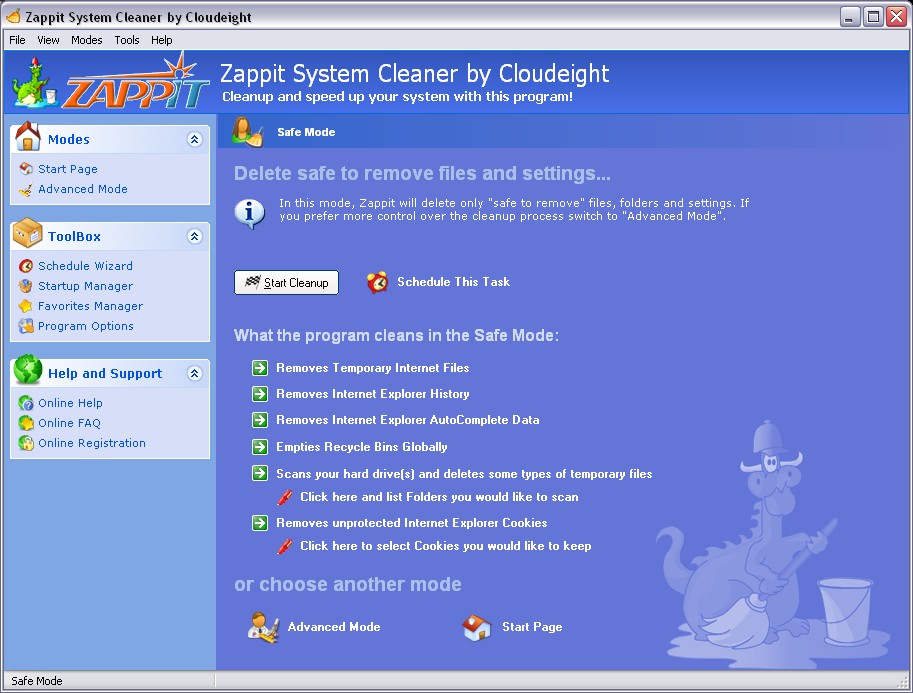The image size is (913, 693).
Task: Click the ToolBox box icon in header
Action: pos(27,234)
